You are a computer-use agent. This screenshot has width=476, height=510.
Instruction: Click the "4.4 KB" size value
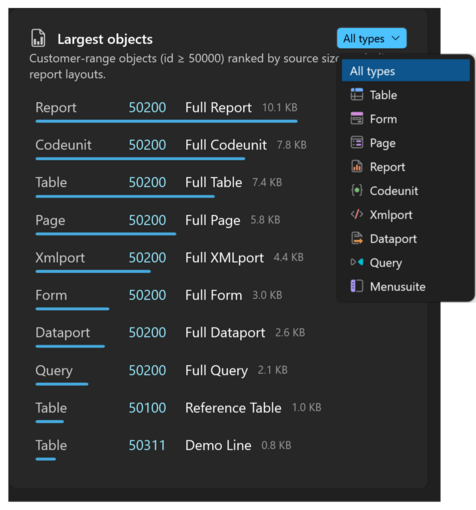289,257
